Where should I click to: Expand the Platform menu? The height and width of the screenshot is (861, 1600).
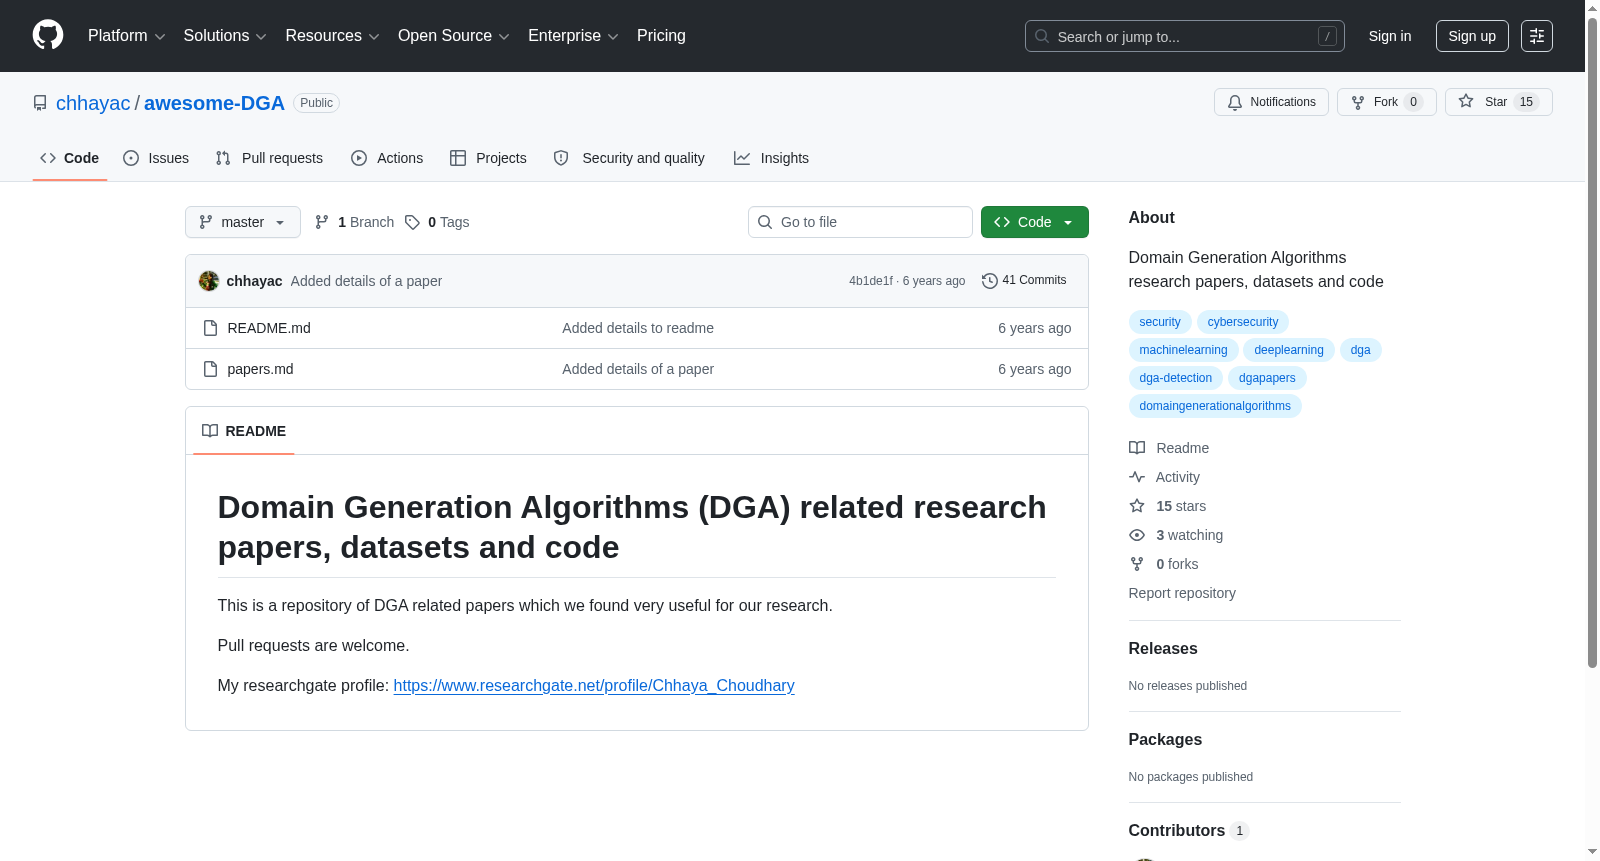point(127,36)
